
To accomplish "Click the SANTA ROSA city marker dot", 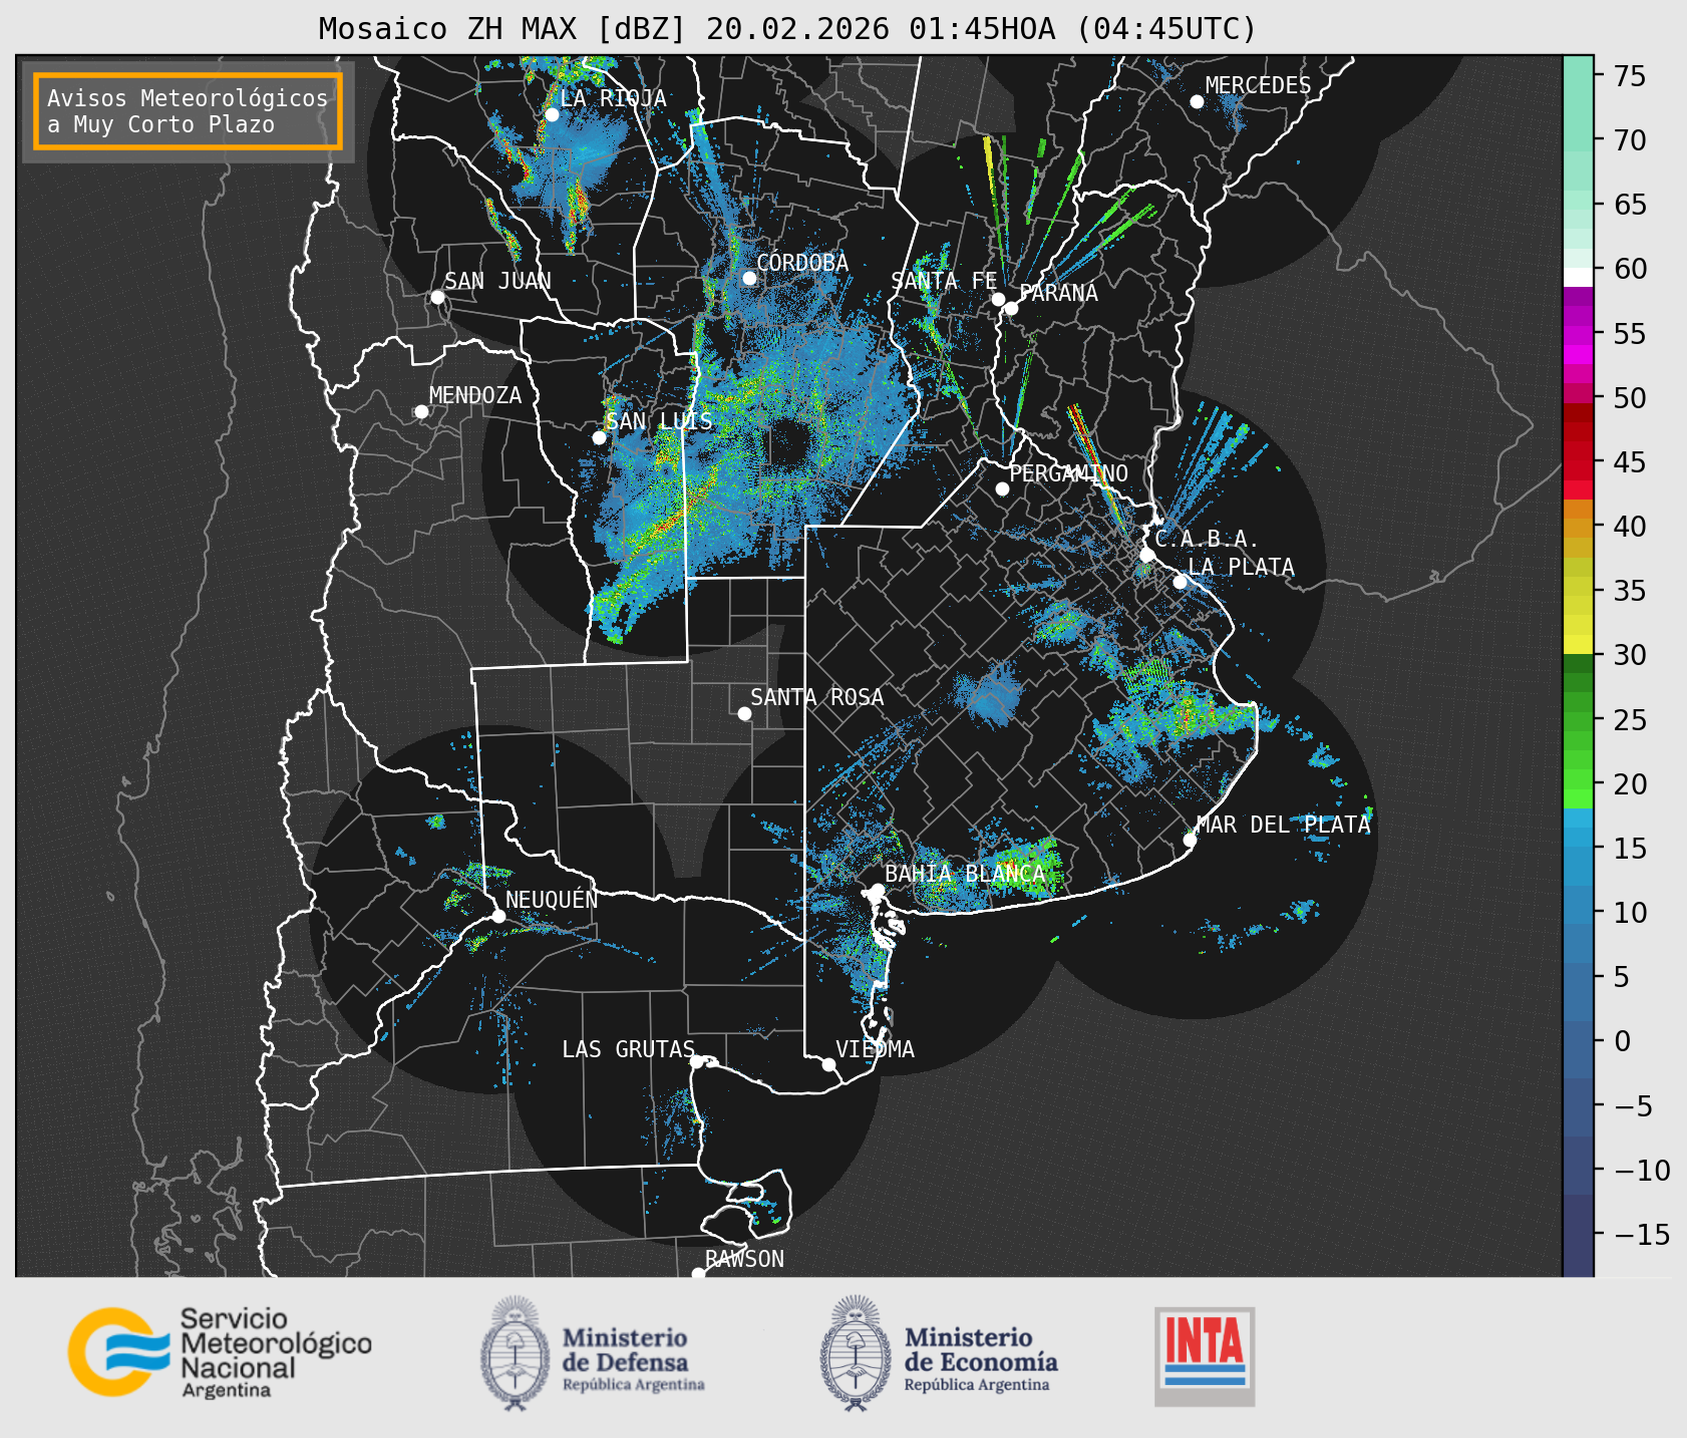I will pyautogui.click(x=744, y=714).
